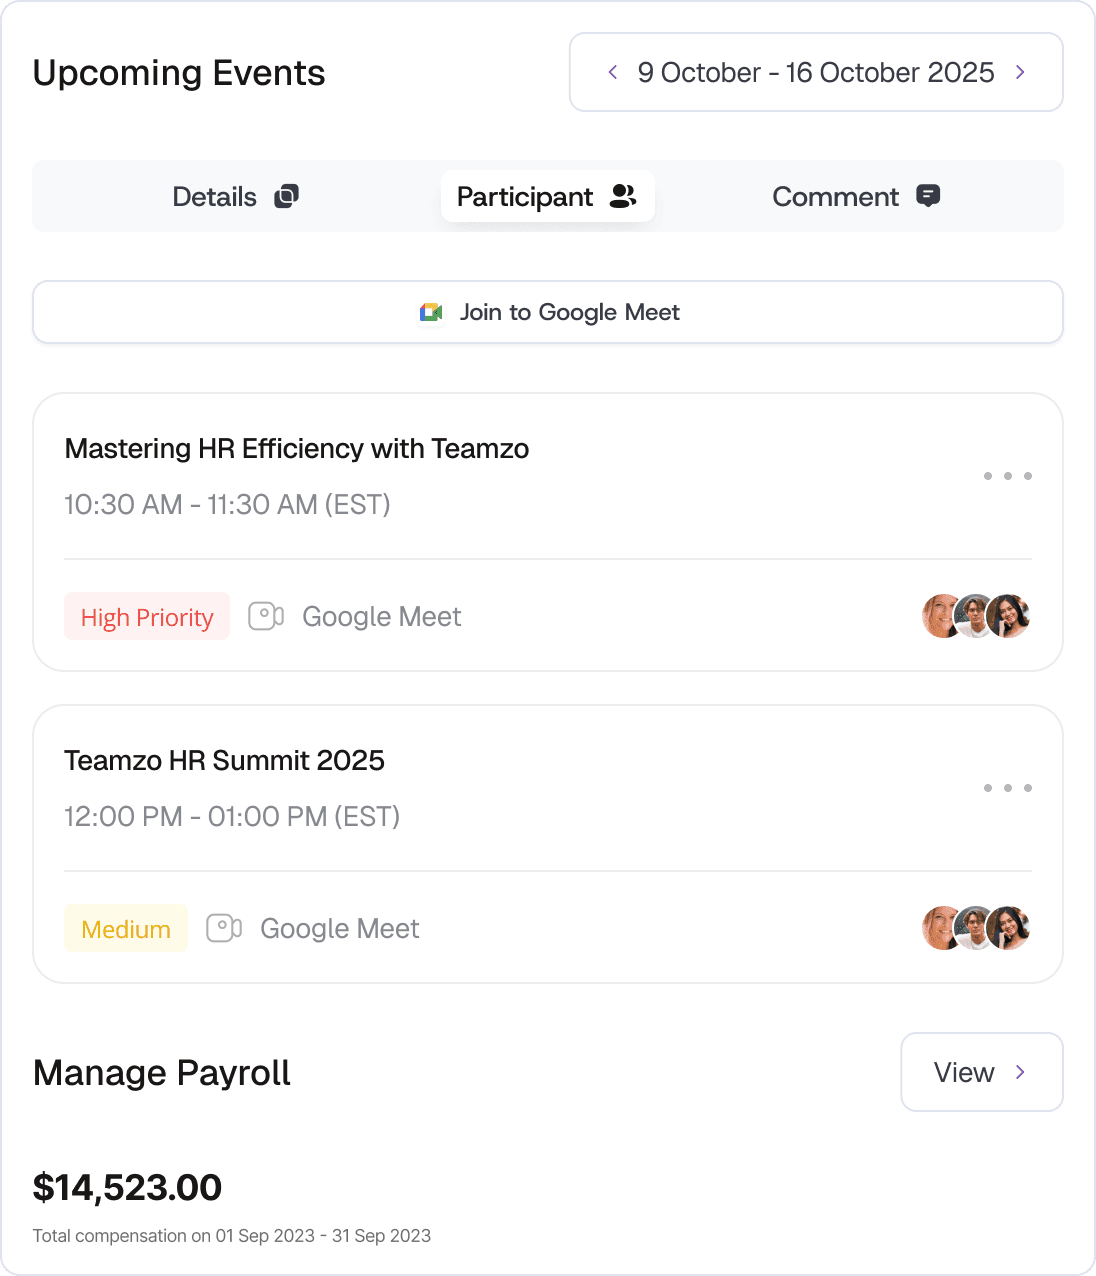
Task: Click the speech bubble icon on Comment tab
Action: [x=928, y=196]
